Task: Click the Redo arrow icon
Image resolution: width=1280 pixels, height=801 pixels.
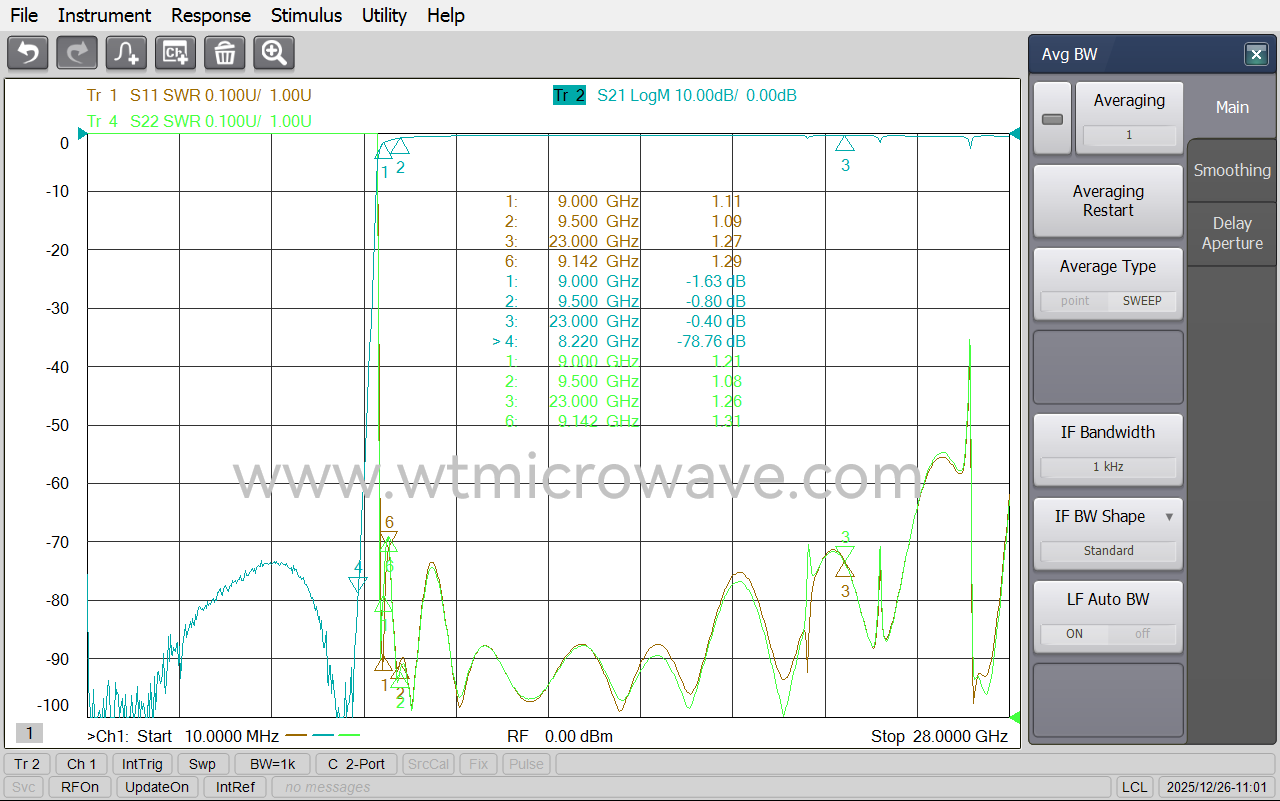Action: [x=77, y=53]
